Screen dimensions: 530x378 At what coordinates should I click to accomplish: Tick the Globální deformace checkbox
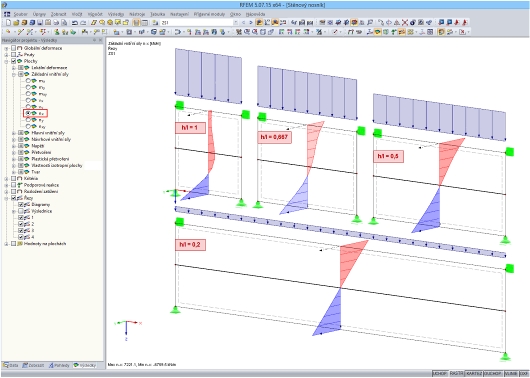pos(14,48)
